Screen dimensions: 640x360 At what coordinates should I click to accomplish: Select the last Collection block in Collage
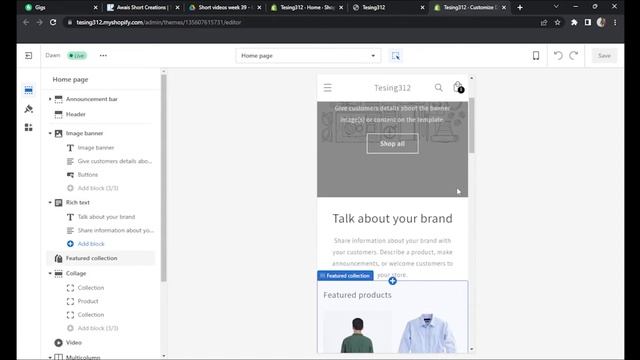(x=91, y=315)
